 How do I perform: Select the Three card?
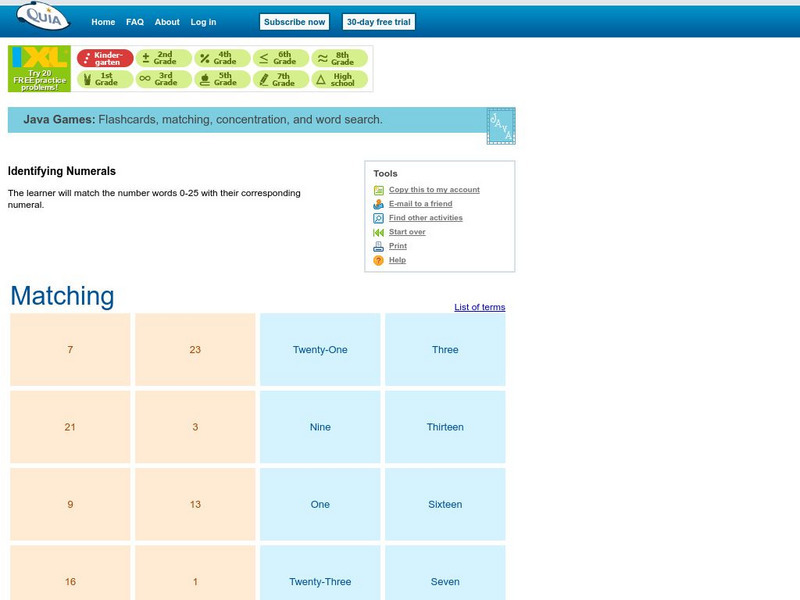pyautogui.click(x=445, y=349)
